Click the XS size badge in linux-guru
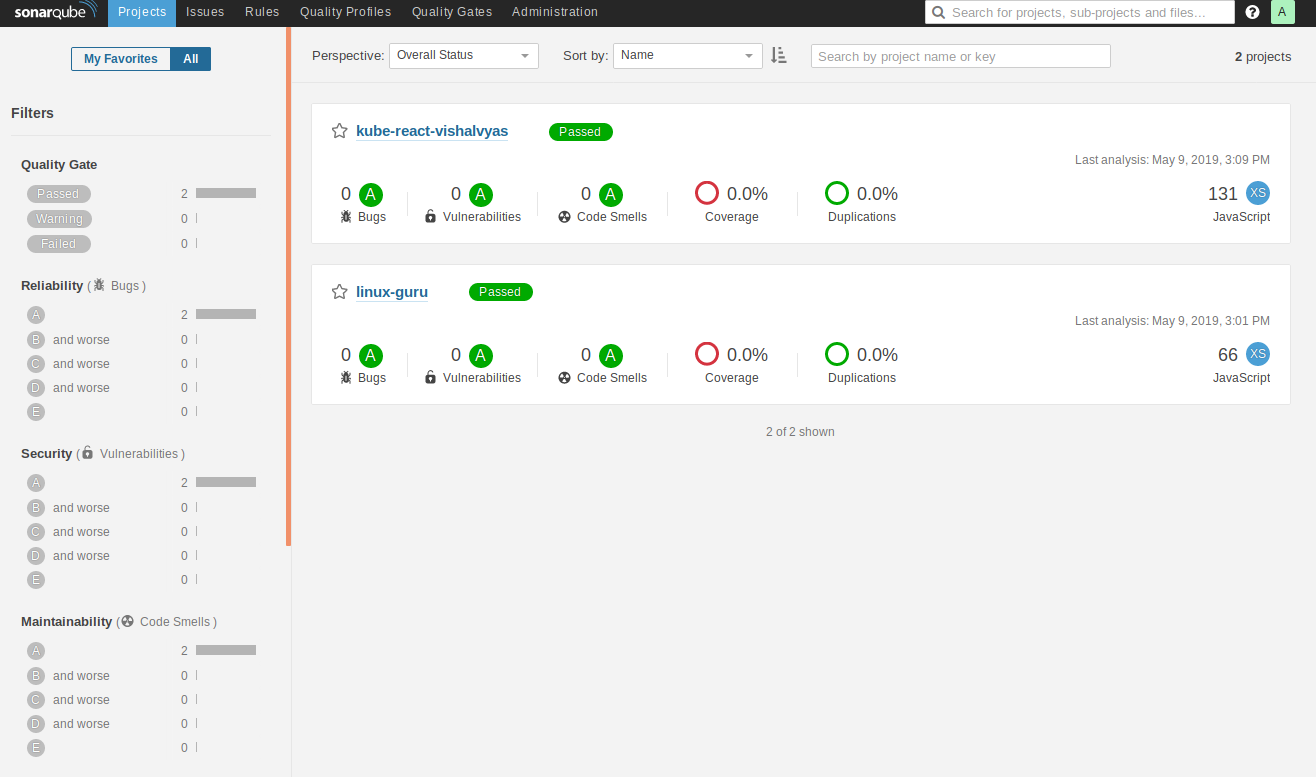This screenshot has width=1316, height=777. pos(1258,354)
